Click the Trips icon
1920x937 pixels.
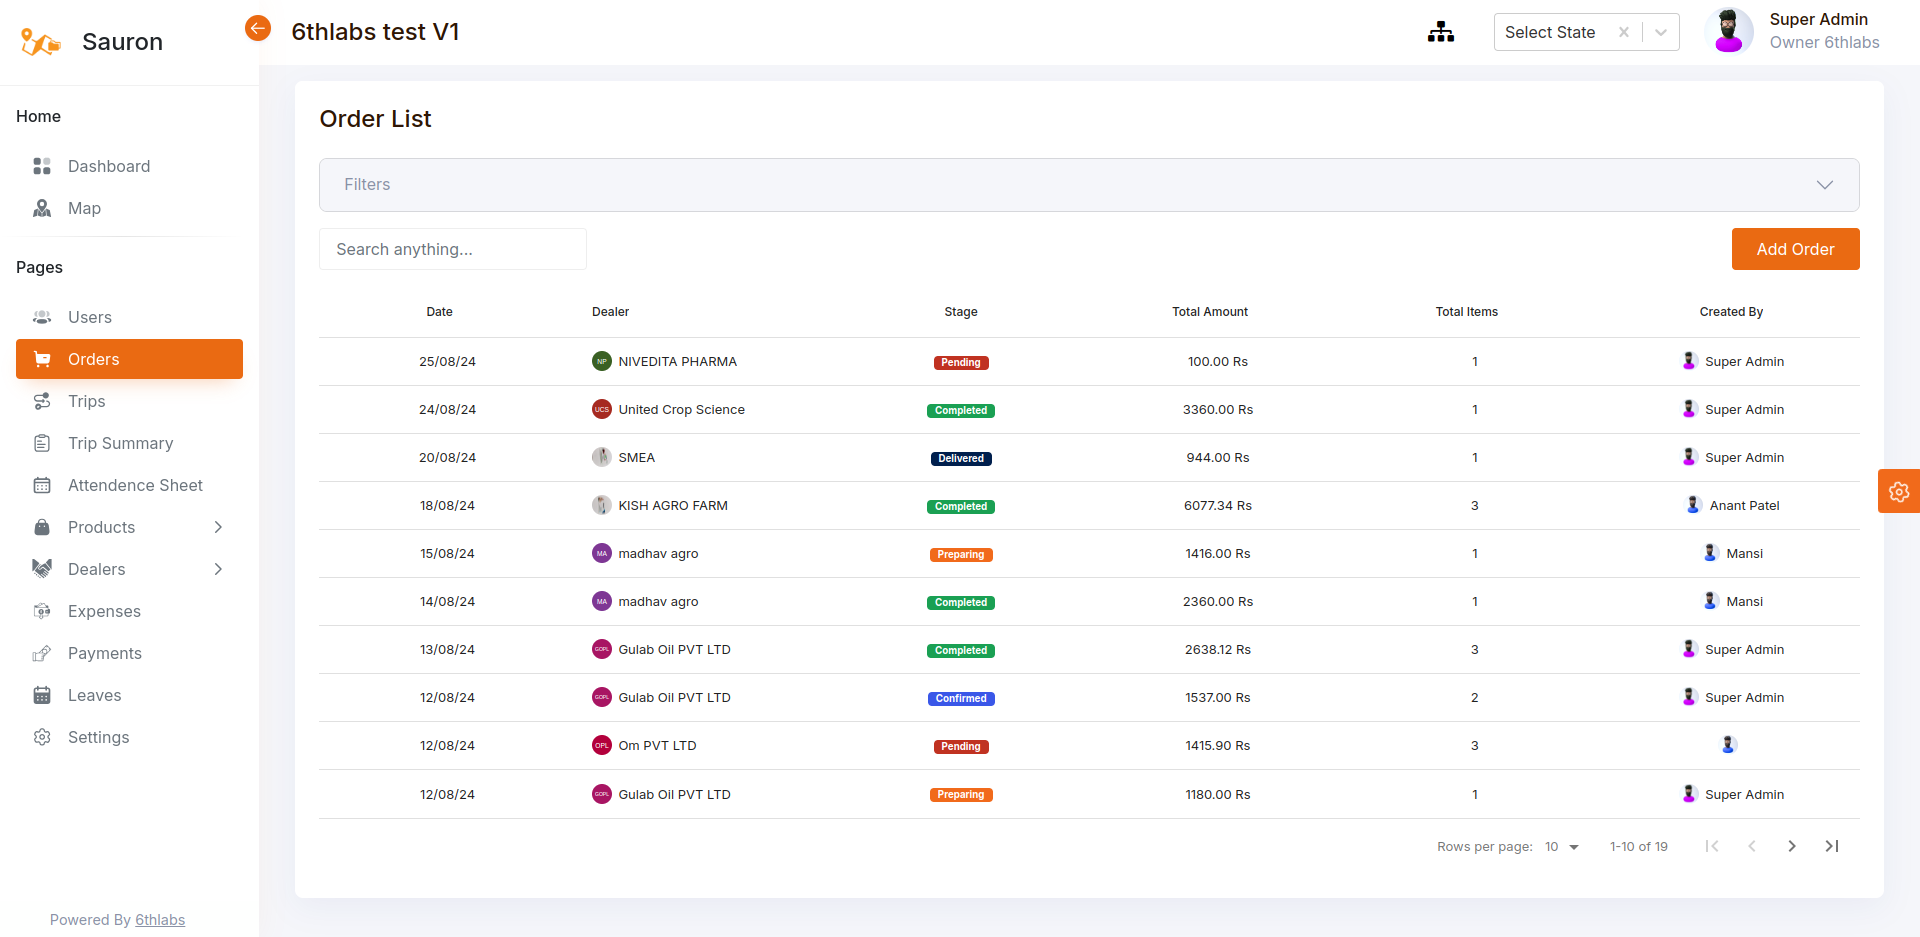point(41,401)
